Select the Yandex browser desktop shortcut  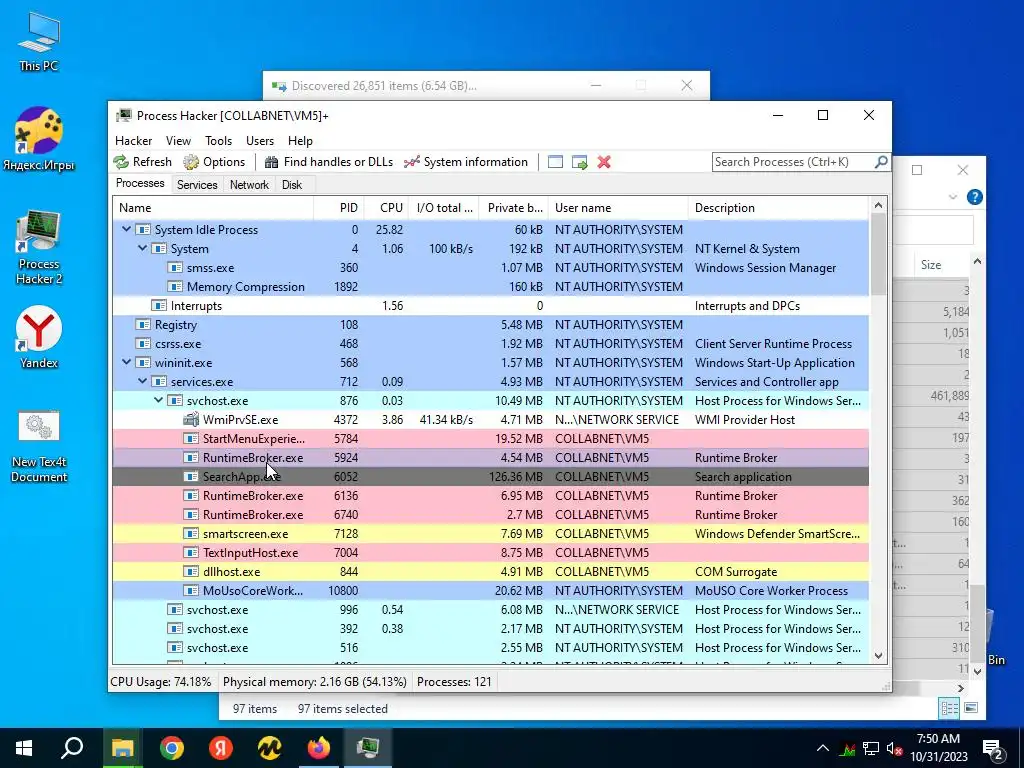(x=39, y=338)
